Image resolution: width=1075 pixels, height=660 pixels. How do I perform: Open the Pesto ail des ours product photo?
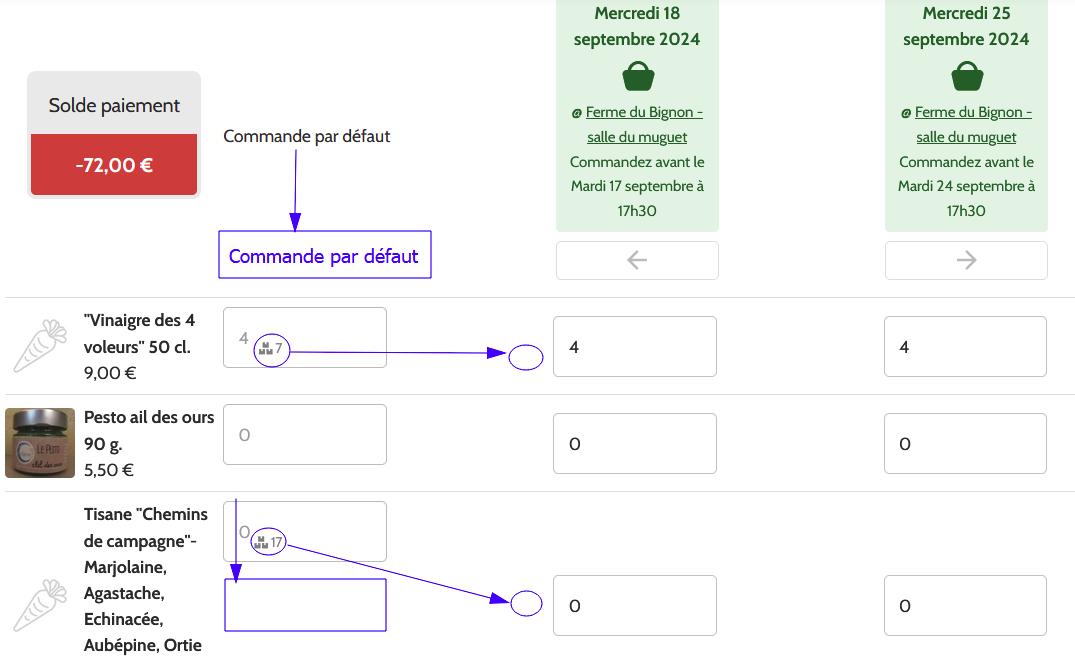tap(40, 443)
